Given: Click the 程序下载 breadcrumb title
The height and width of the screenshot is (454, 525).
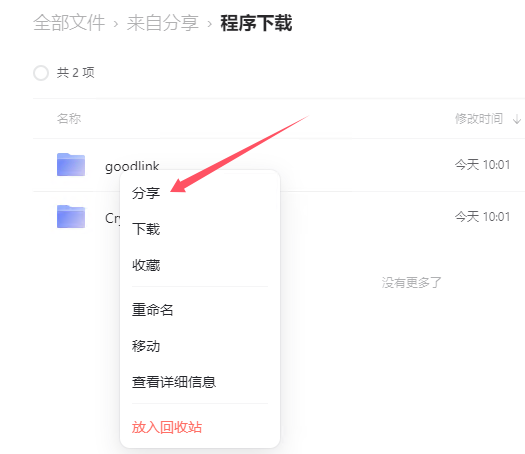Looking at the screenshot, I should pyautogui.click(x=256, y=23).
